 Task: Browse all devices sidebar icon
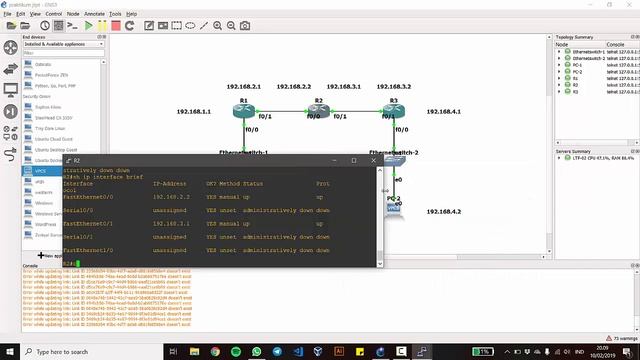[x=11, y=133]
